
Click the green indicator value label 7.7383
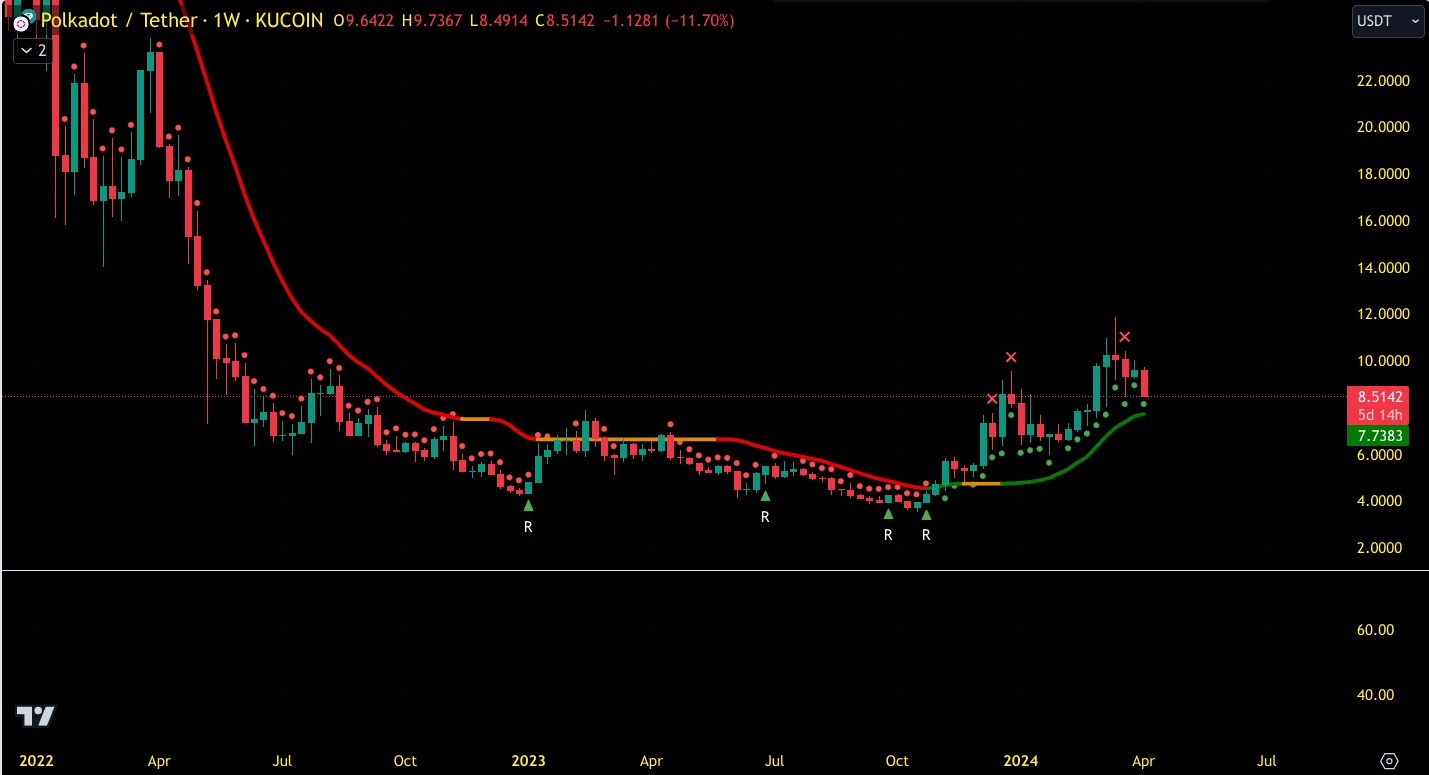1377,436
